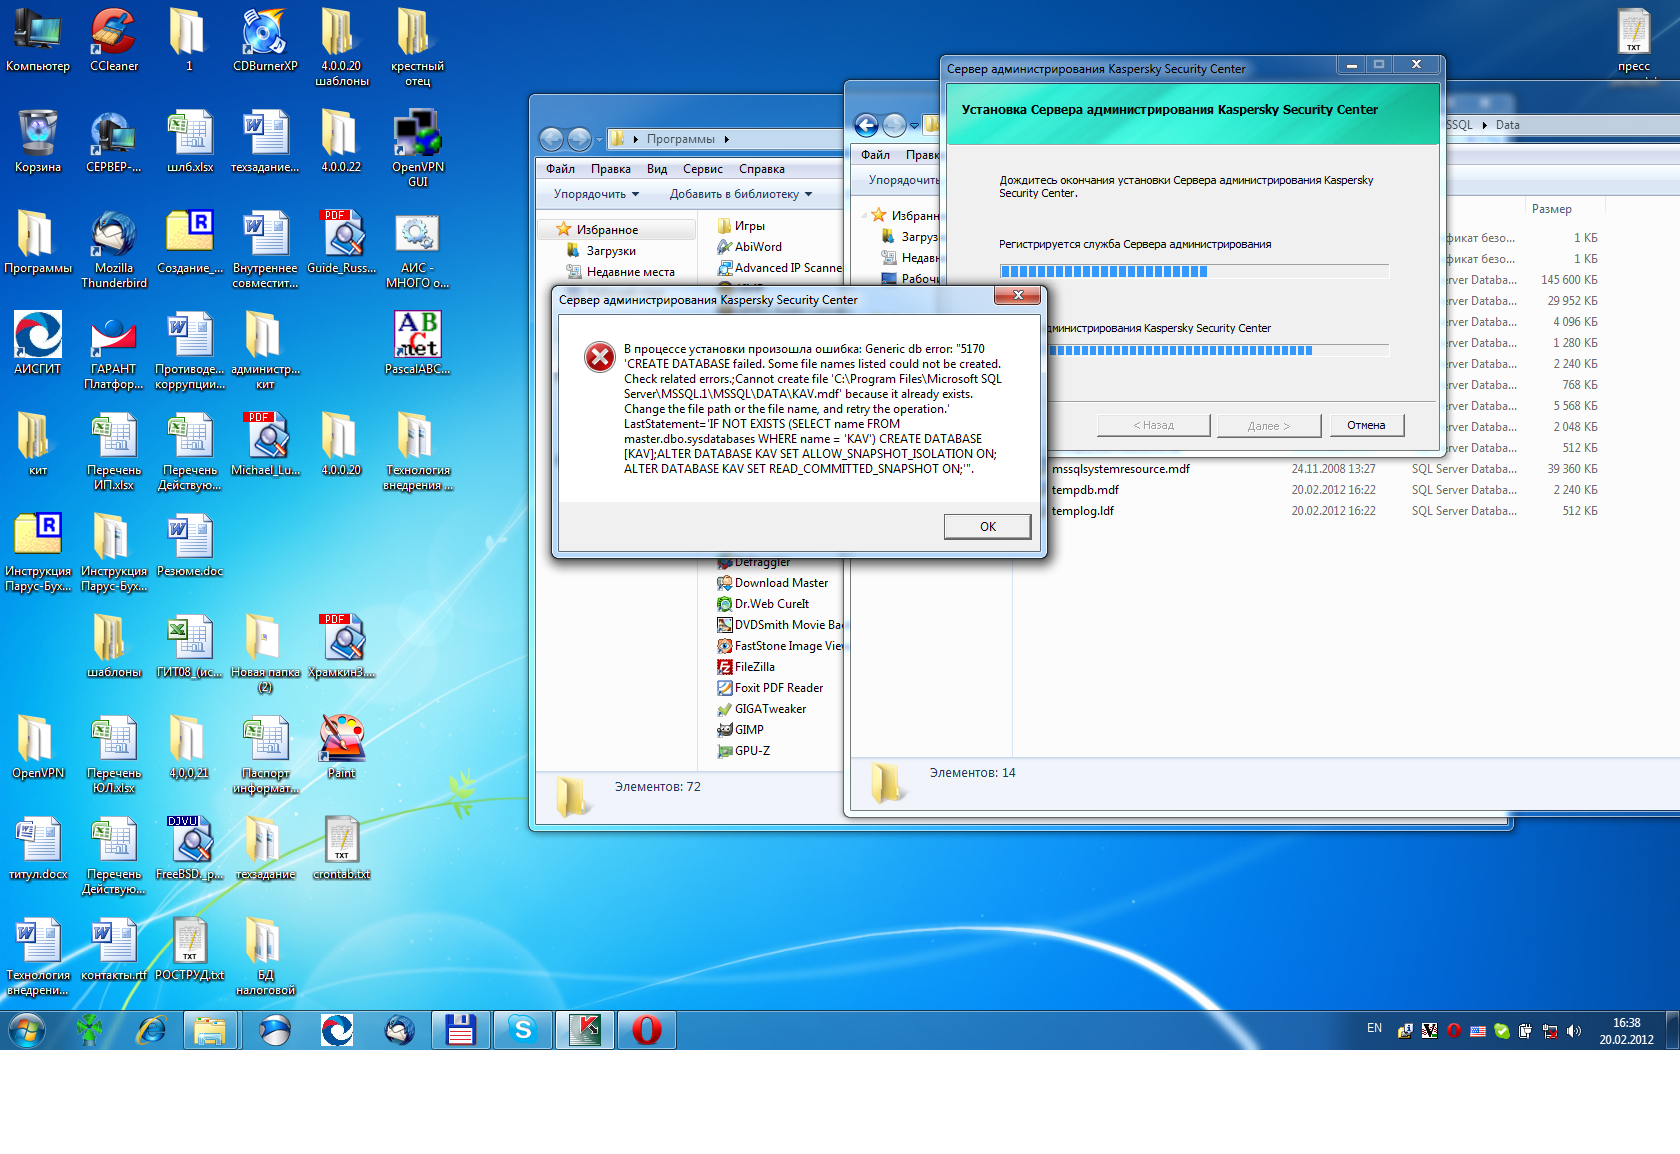This screenshot has height=1154, width=1680.
Task: Open Internet Explorer from the taskbar
Action: click(151, 1030)
